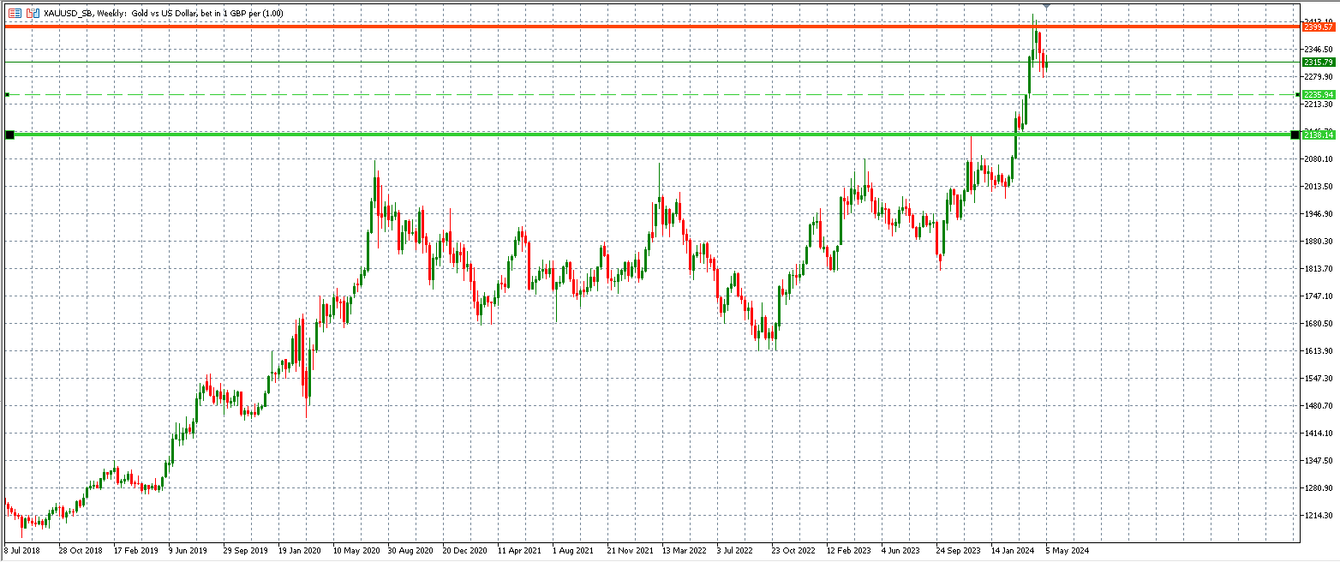Click the green 2315.79 current price label

point(1319,62)
